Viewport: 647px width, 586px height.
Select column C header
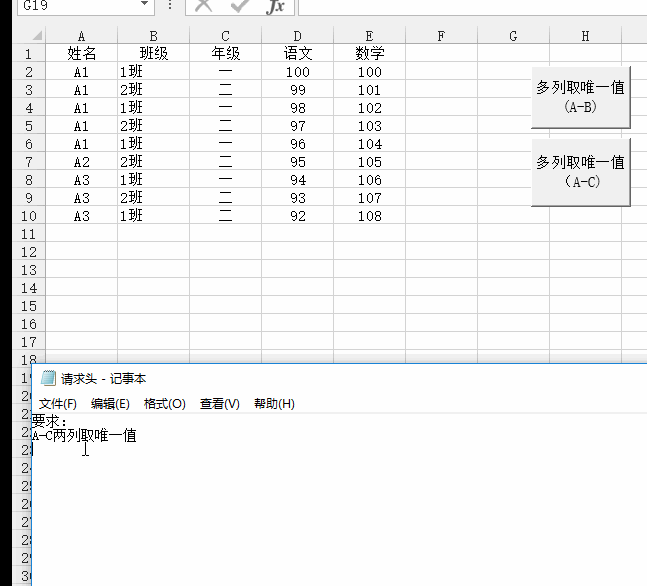225,36
